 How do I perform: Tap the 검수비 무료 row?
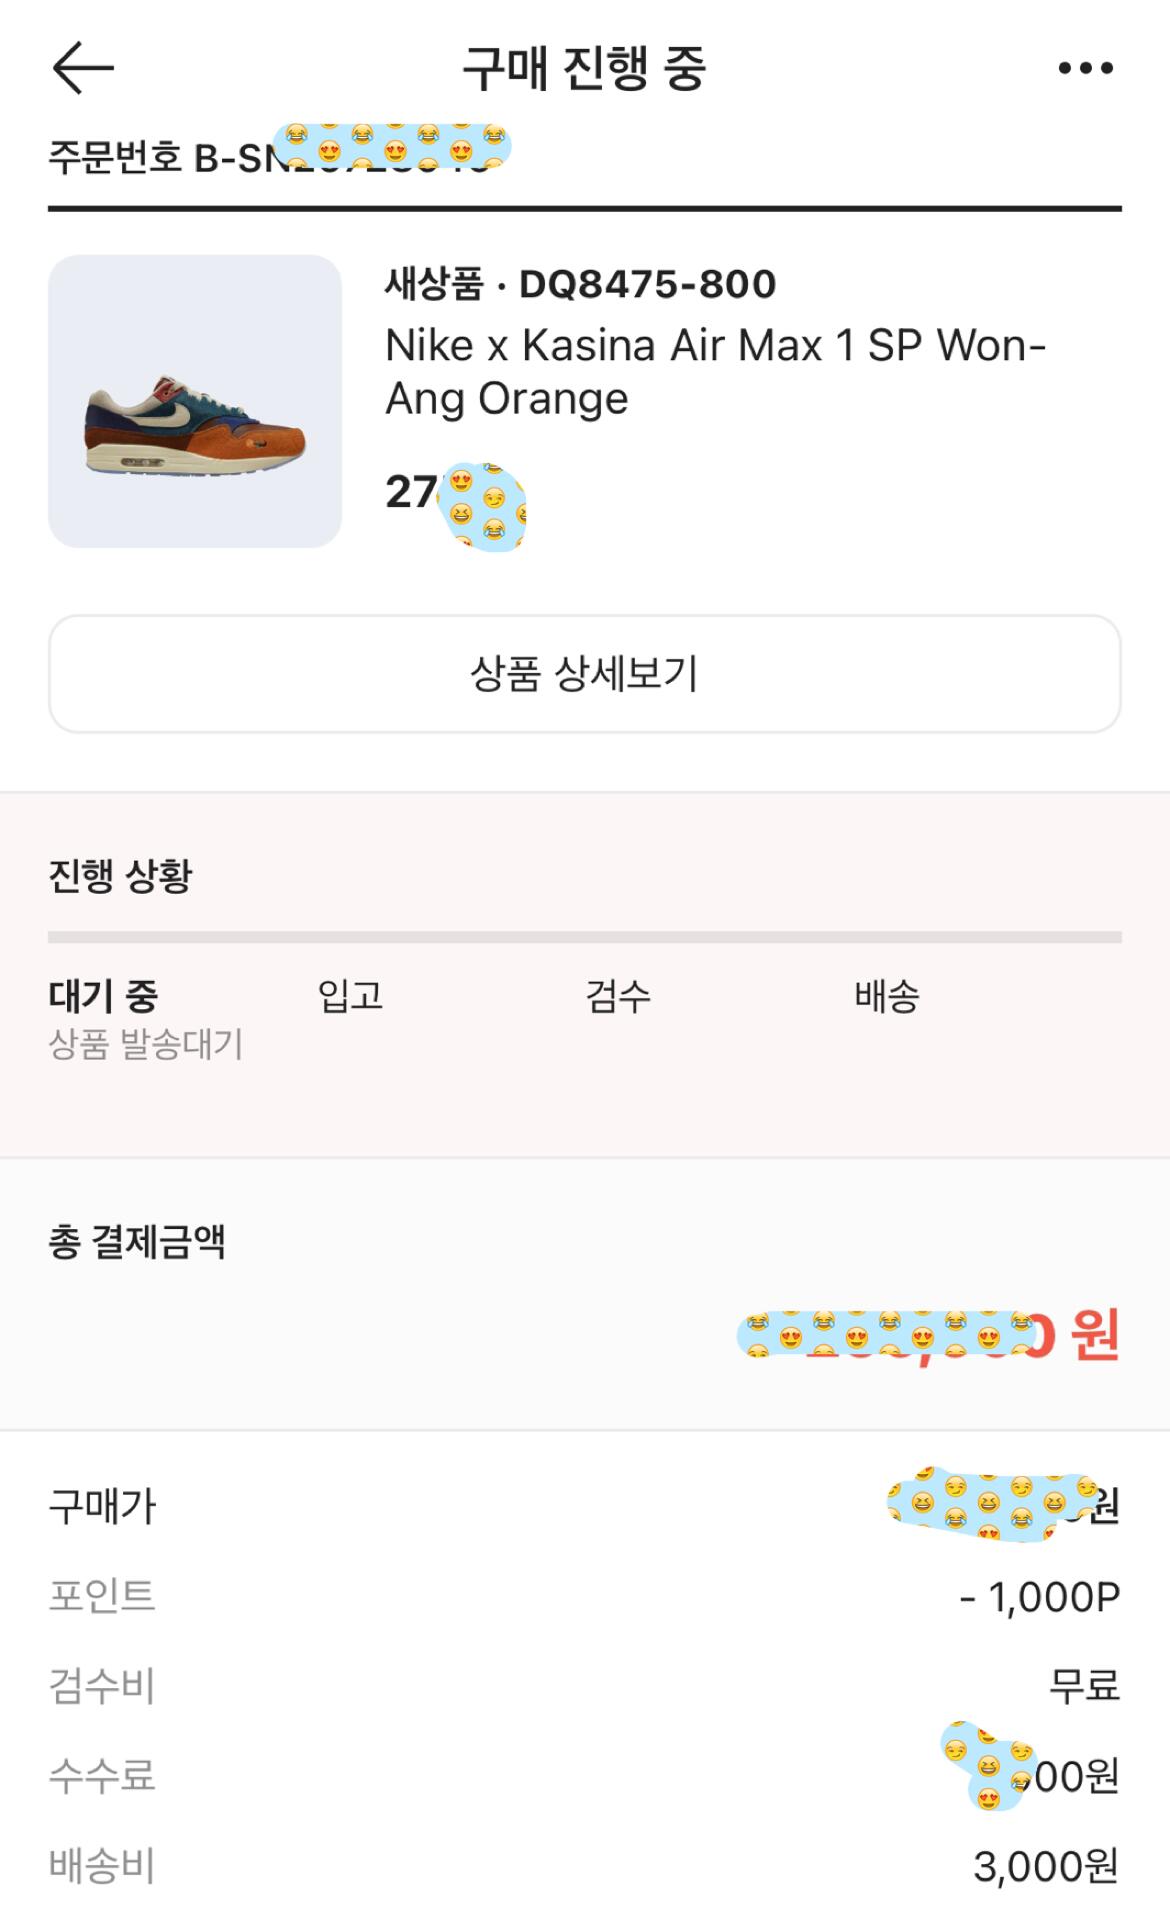tap(584, 1686)
